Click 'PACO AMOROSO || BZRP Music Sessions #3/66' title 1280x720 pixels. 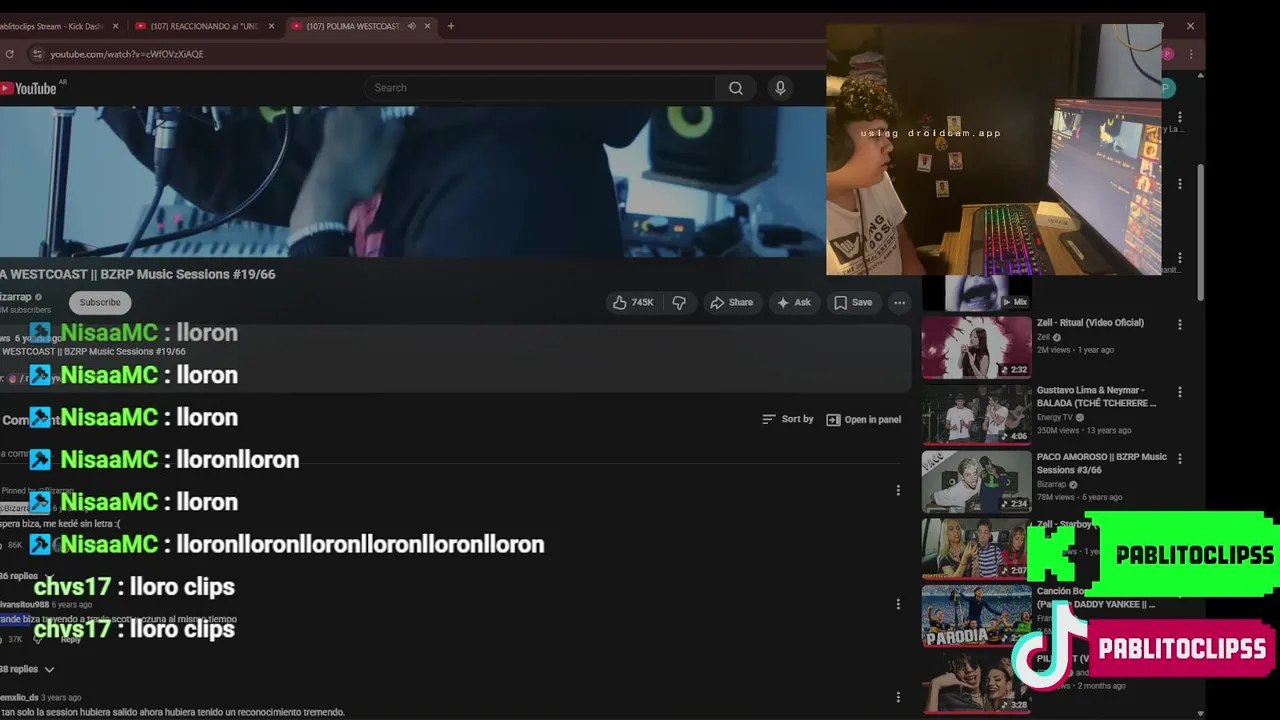pos(1102,463)
